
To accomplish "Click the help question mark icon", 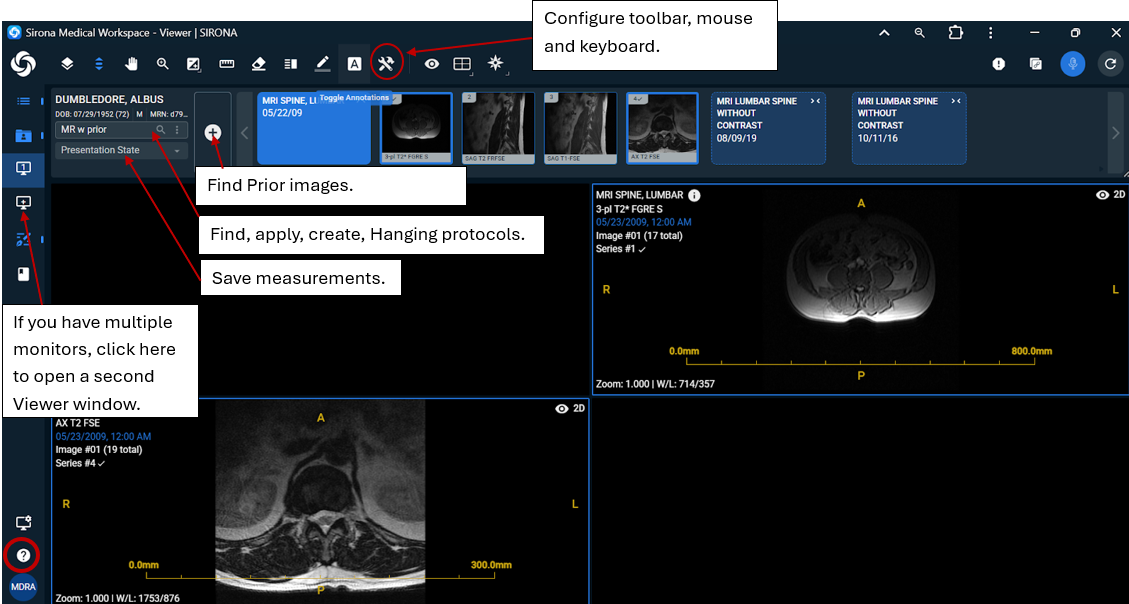I will [x=23, y=554].
